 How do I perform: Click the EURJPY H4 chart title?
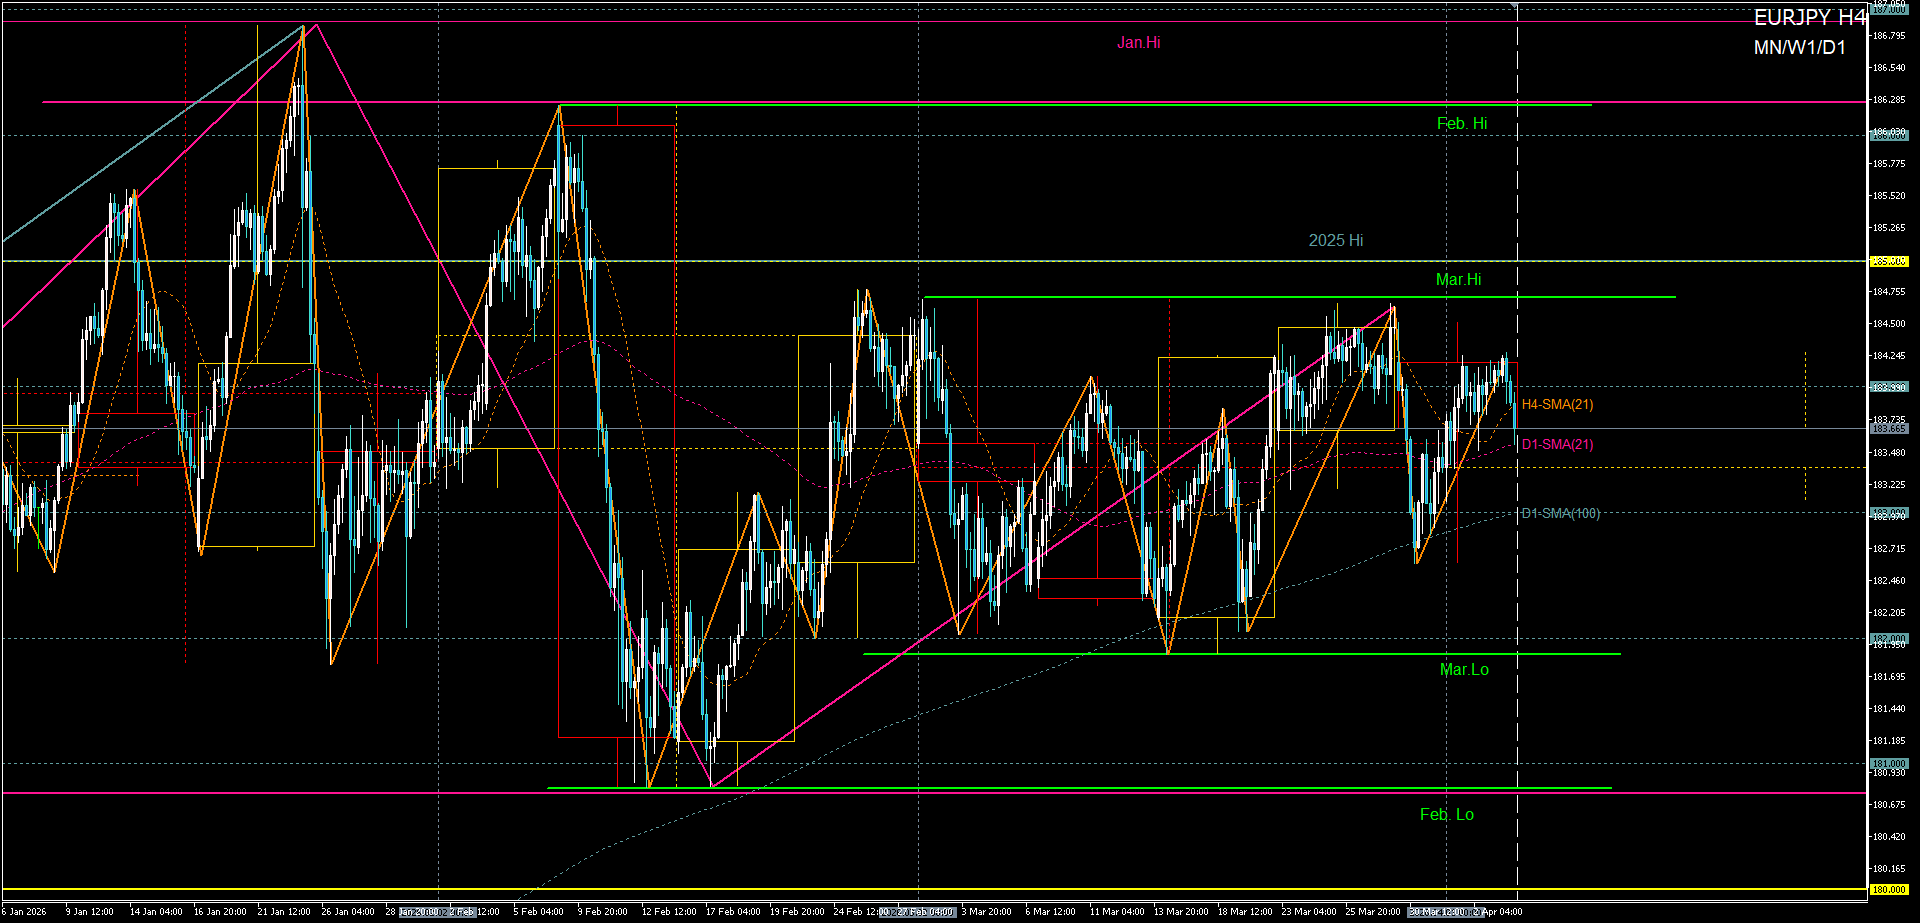pyautogui.click(x=1809, y=18)
